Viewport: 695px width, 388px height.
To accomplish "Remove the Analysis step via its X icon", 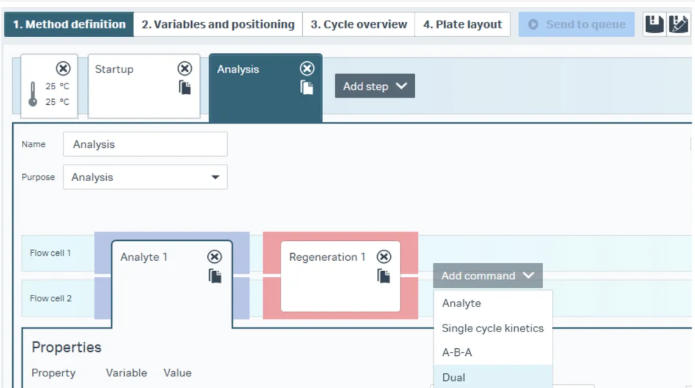I will pyautogui.click(x=307, y=69).
